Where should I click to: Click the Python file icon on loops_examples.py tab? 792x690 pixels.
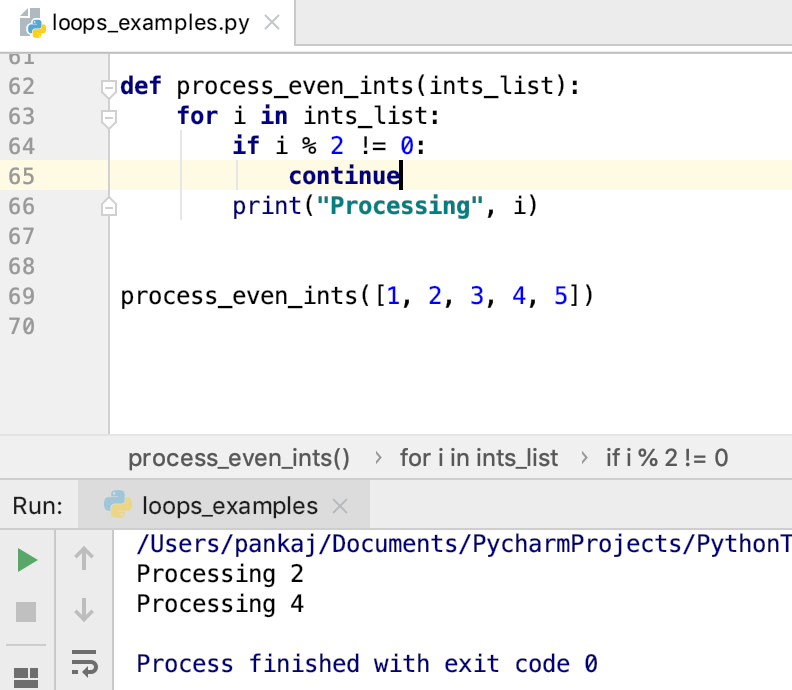32,23
